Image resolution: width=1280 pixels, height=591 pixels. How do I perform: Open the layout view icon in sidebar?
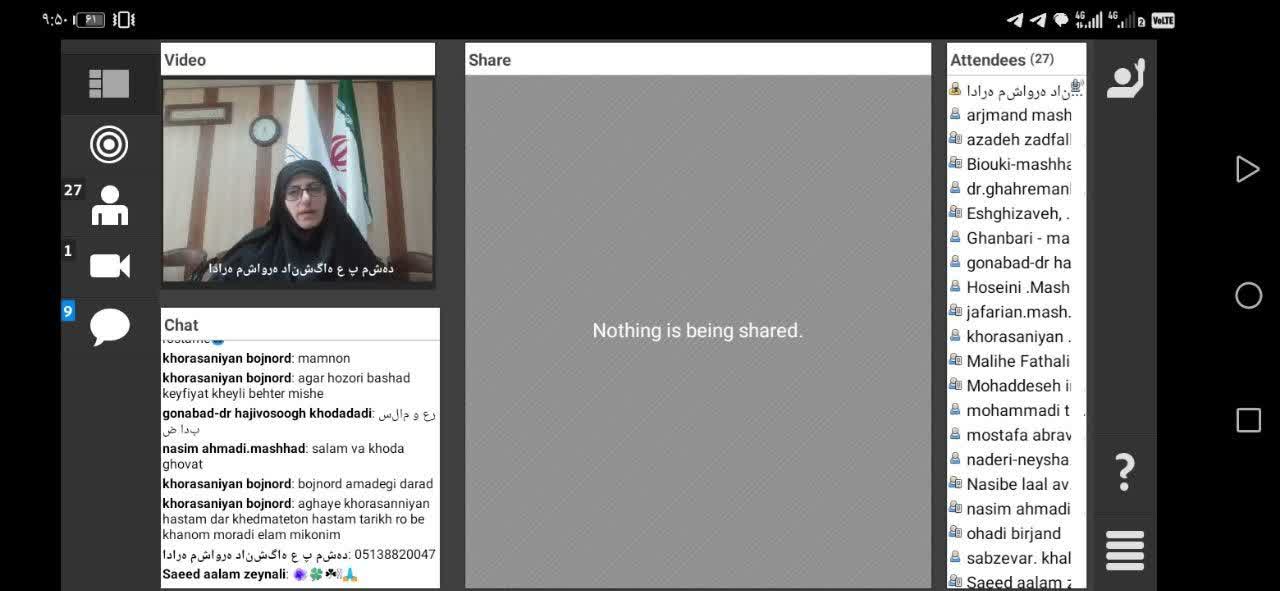tap(109, 84)
